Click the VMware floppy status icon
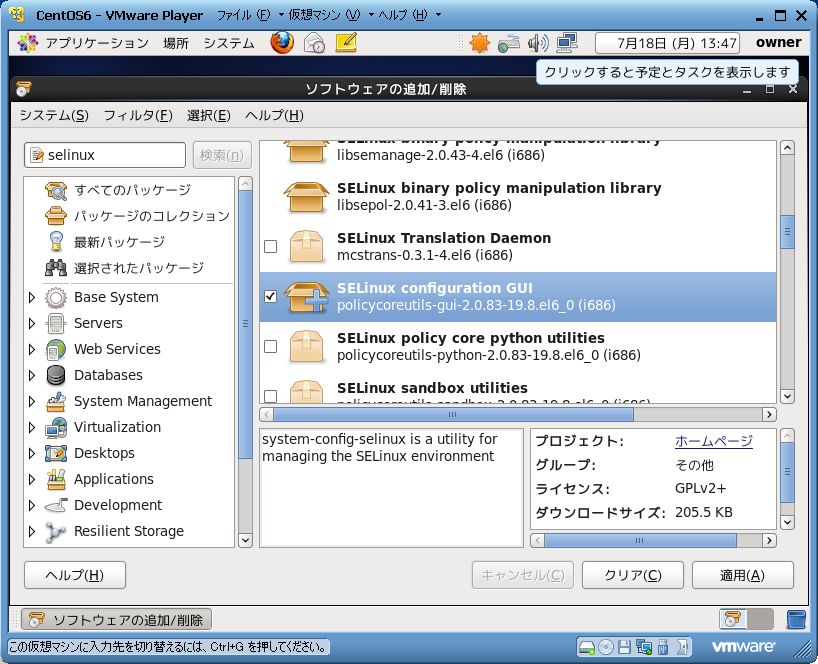The image size is (818, 664). point(624,647)
